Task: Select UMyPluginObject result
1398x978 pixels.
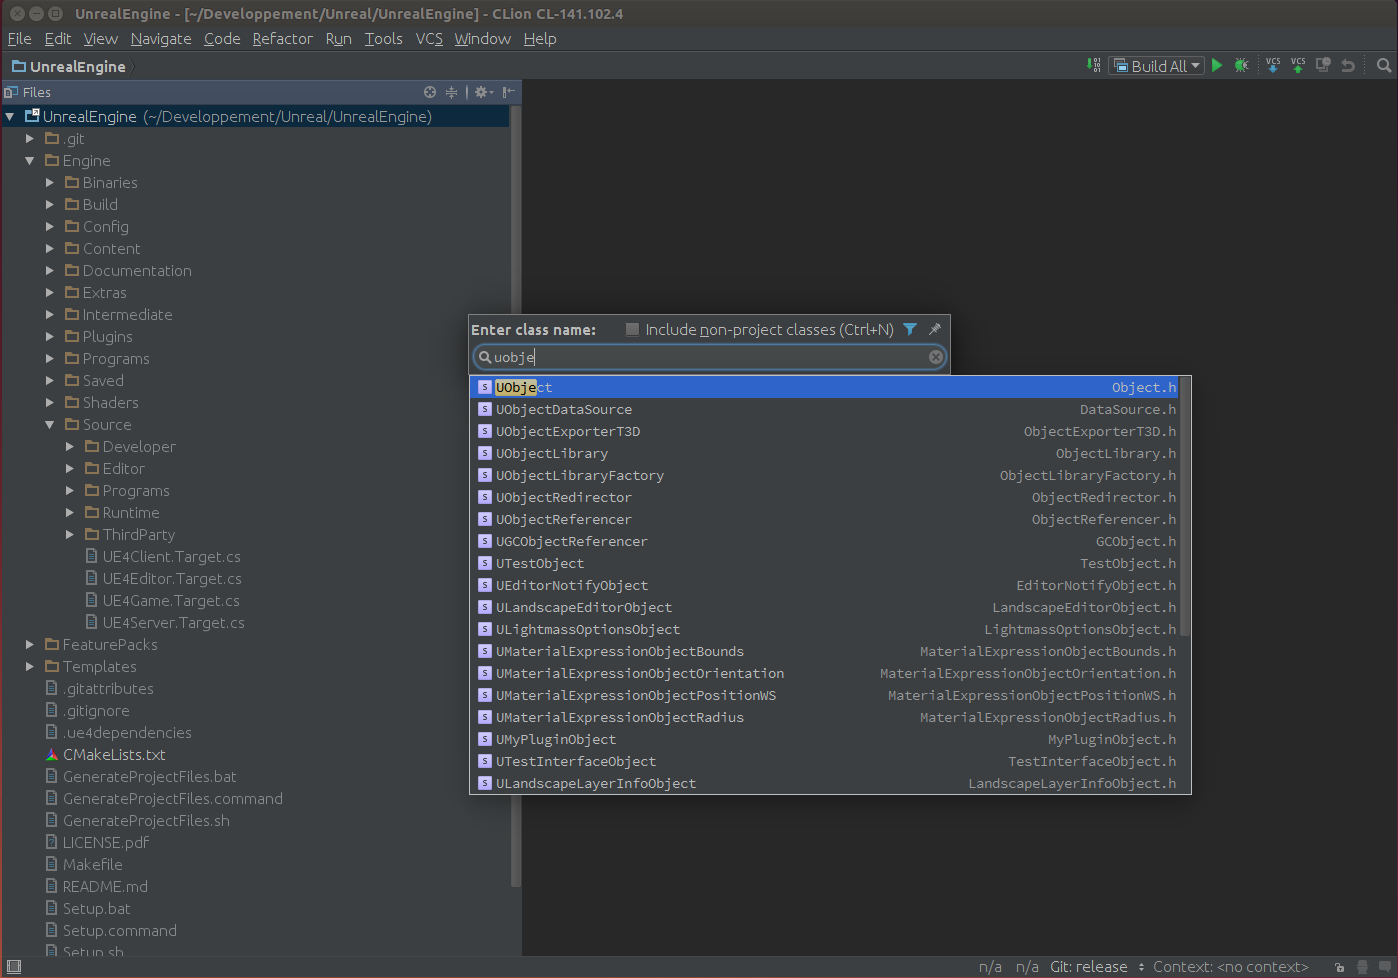Action: click(x=824, y=739)
